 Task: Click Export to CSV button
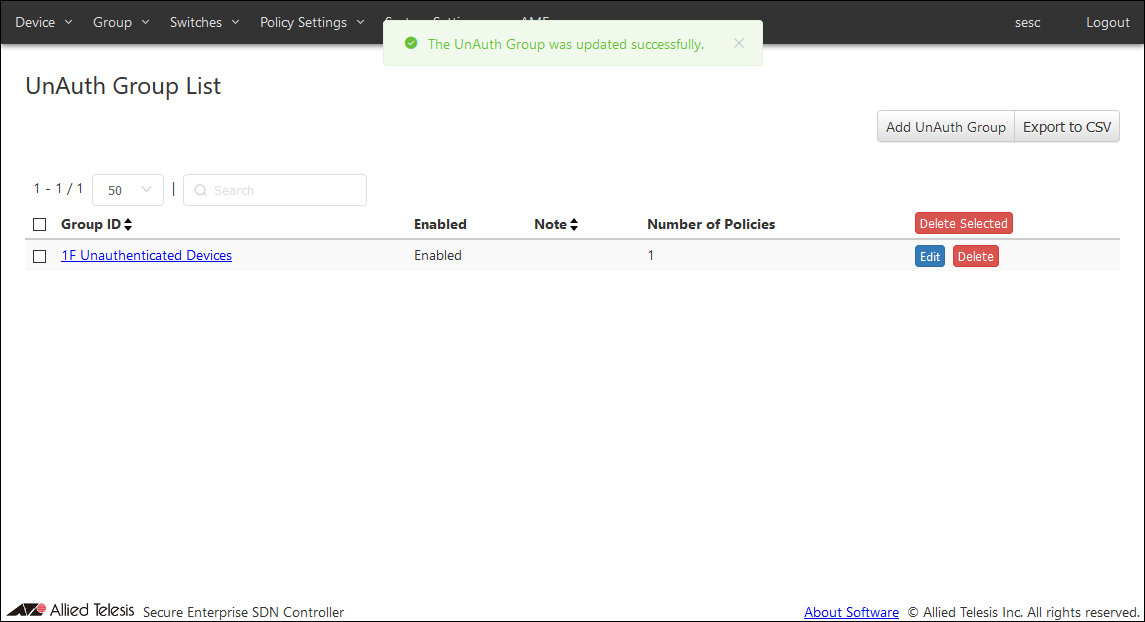point(1067,127)
